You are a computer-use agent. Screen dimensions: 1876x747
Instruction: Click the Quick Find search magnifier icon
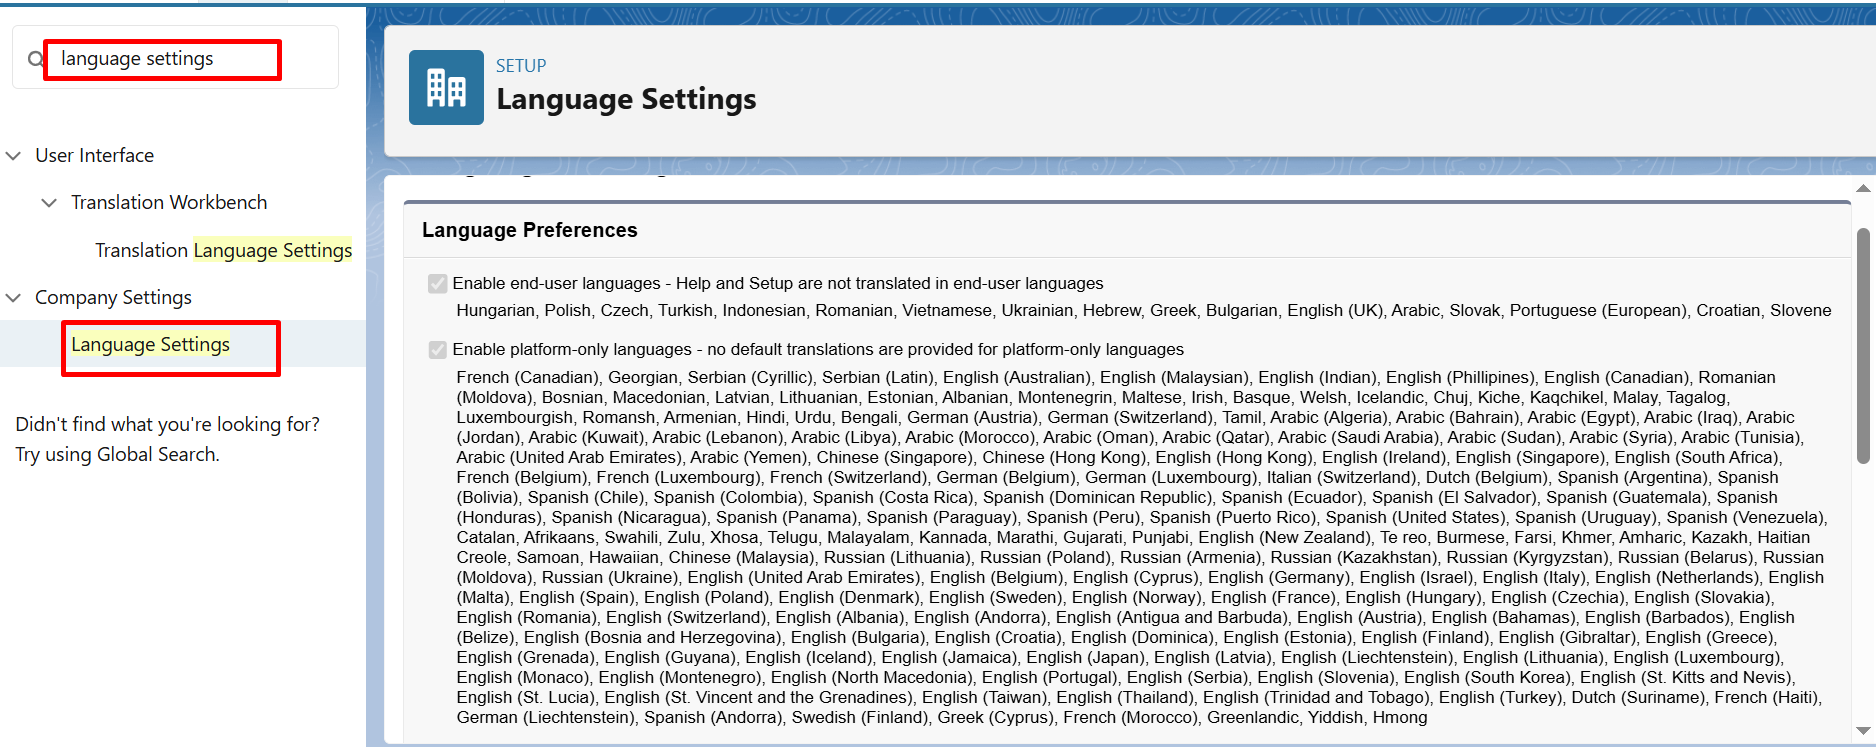coord(35,59)
